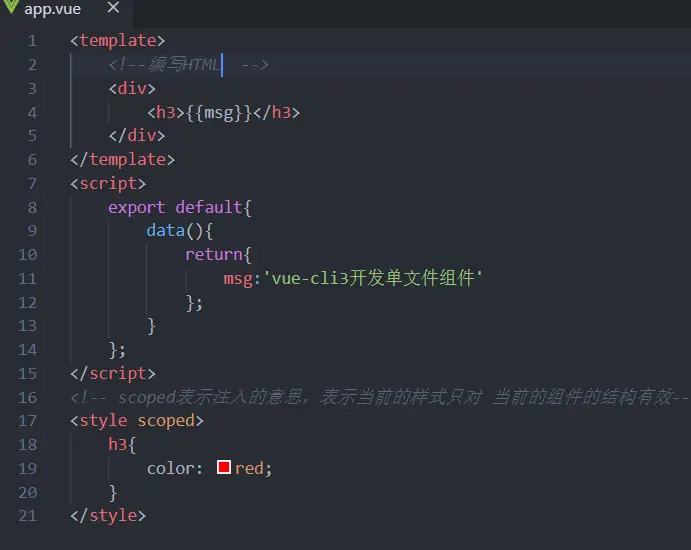This screenshot has height=550, width=691.
Task: Click line number 8 in gutter
Action: click(32, 208)
